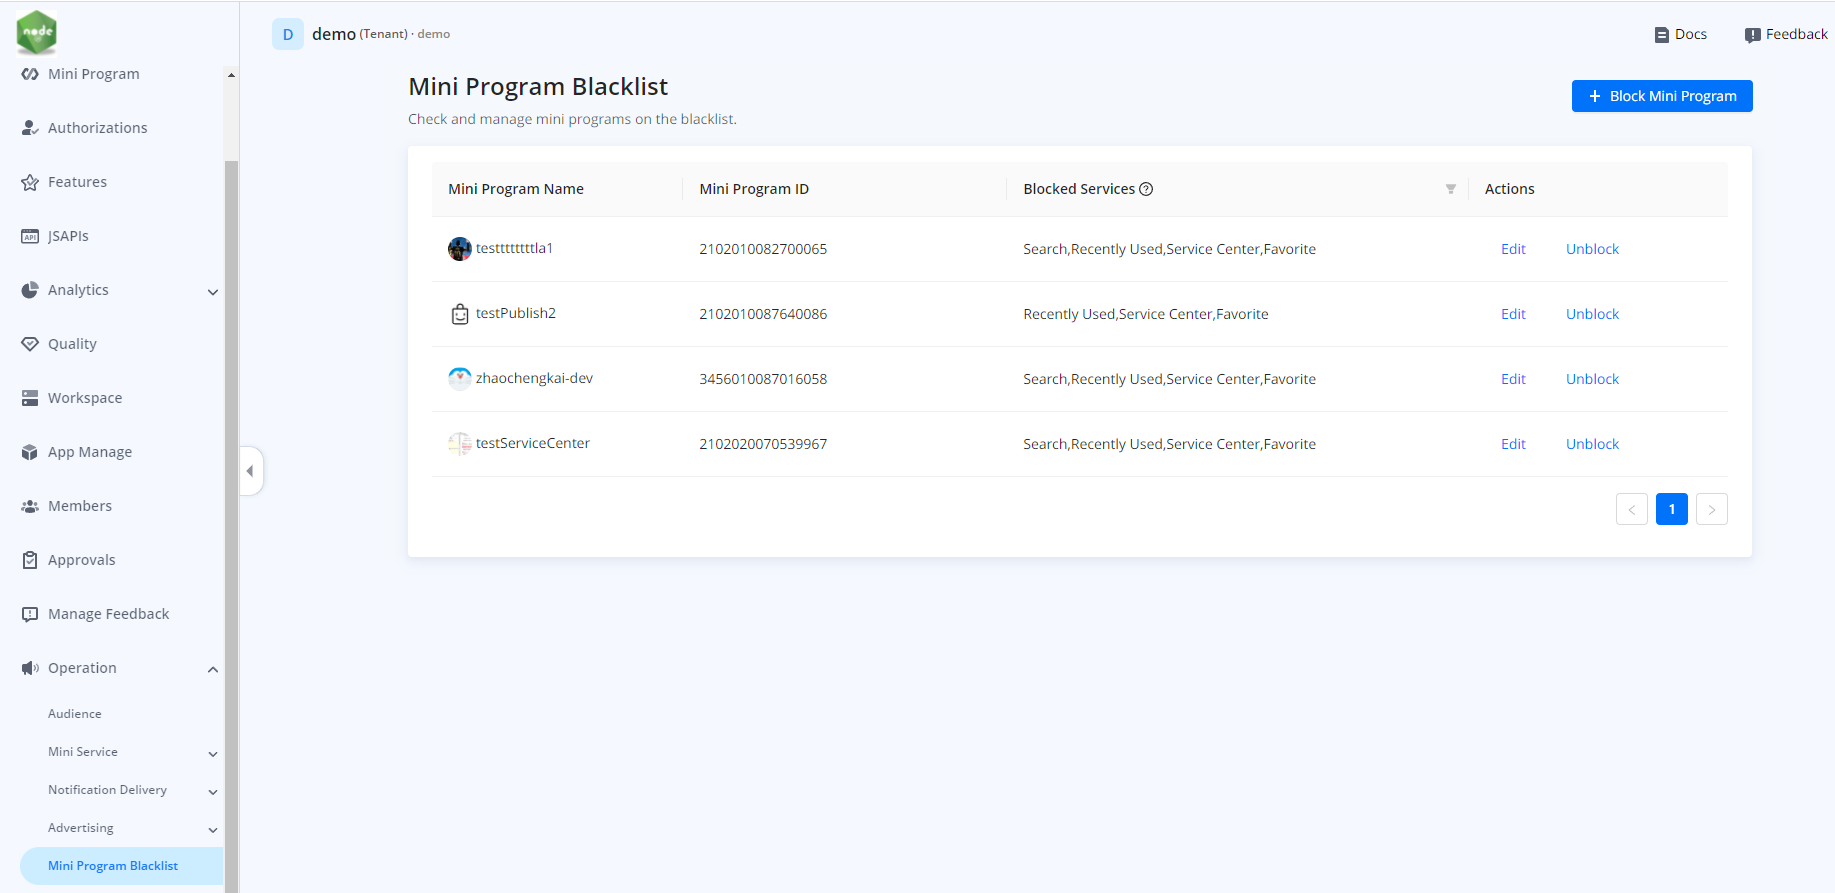Open Feedback from the top bar
The width and height of the screenshot is (1835, 893).
[x=1786, y=34]
